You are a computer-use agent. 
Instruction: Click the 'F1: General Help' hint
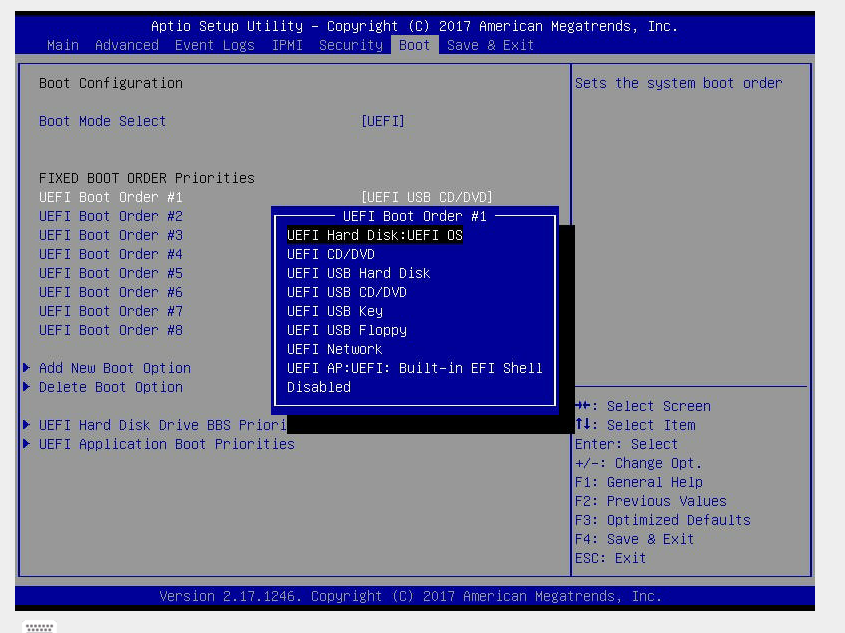pyautogui.click(x=639, y=482)
